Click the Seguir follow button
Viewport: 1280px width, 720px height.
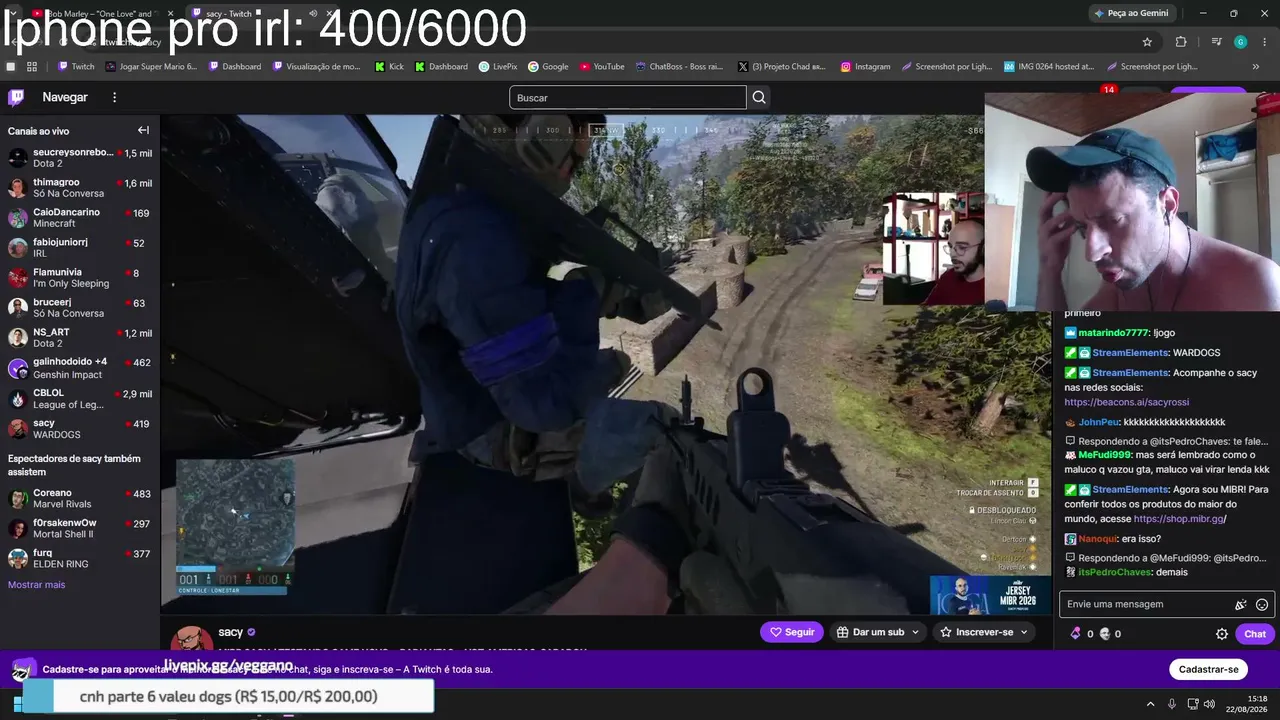[791, 632]
